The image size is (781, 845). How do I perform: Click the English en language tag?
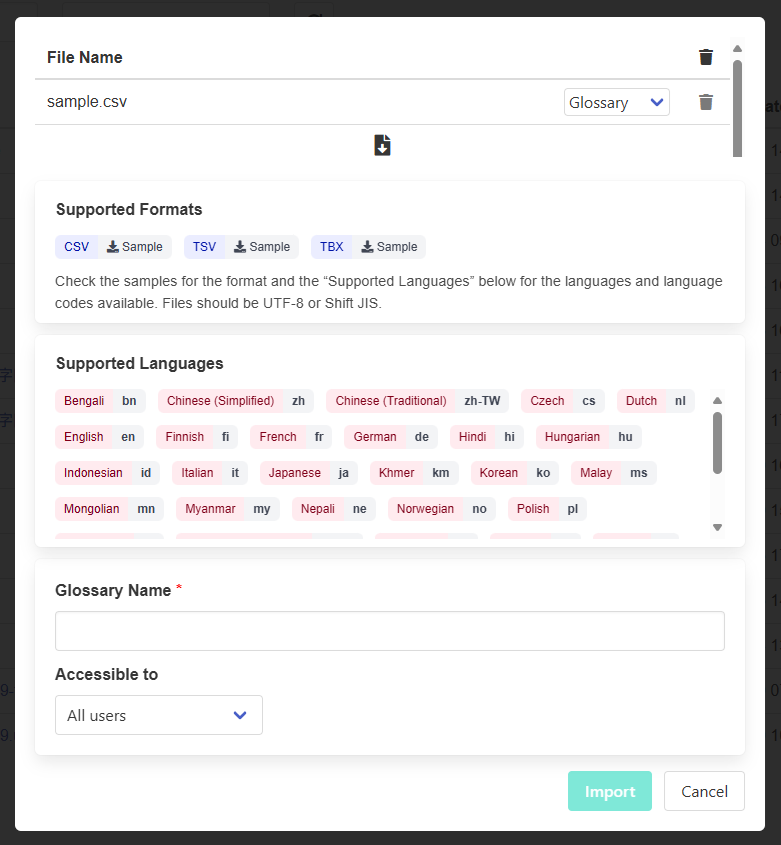[x=99, y=437]
